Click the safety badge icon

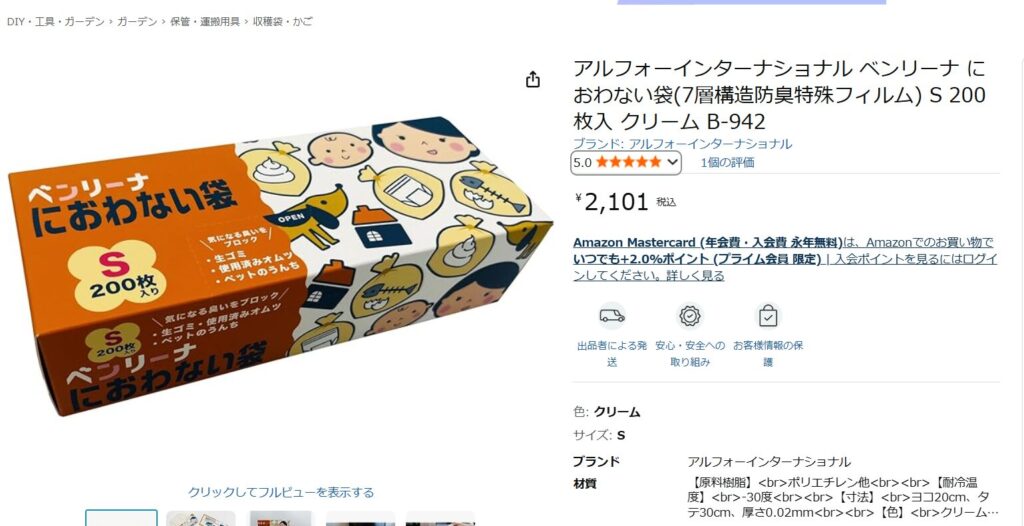click(690, 316)
